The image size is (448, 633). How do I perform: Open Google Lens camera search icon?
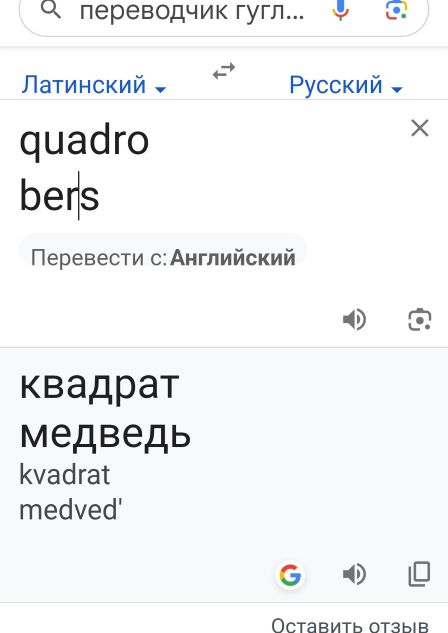point(397,10)
